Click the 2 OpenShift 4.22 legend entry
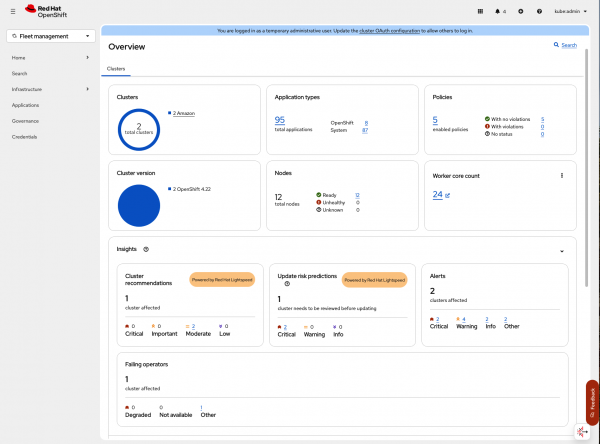Image resolution: width=600 pixels, height=444 pixels. click(x=191, y=189)
